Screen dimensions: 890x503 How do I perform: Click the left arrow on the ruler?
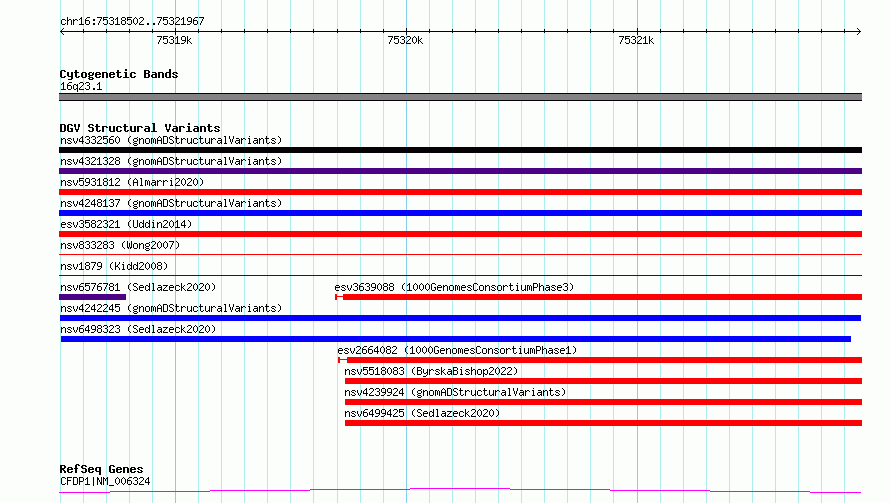tap(62, 31)
